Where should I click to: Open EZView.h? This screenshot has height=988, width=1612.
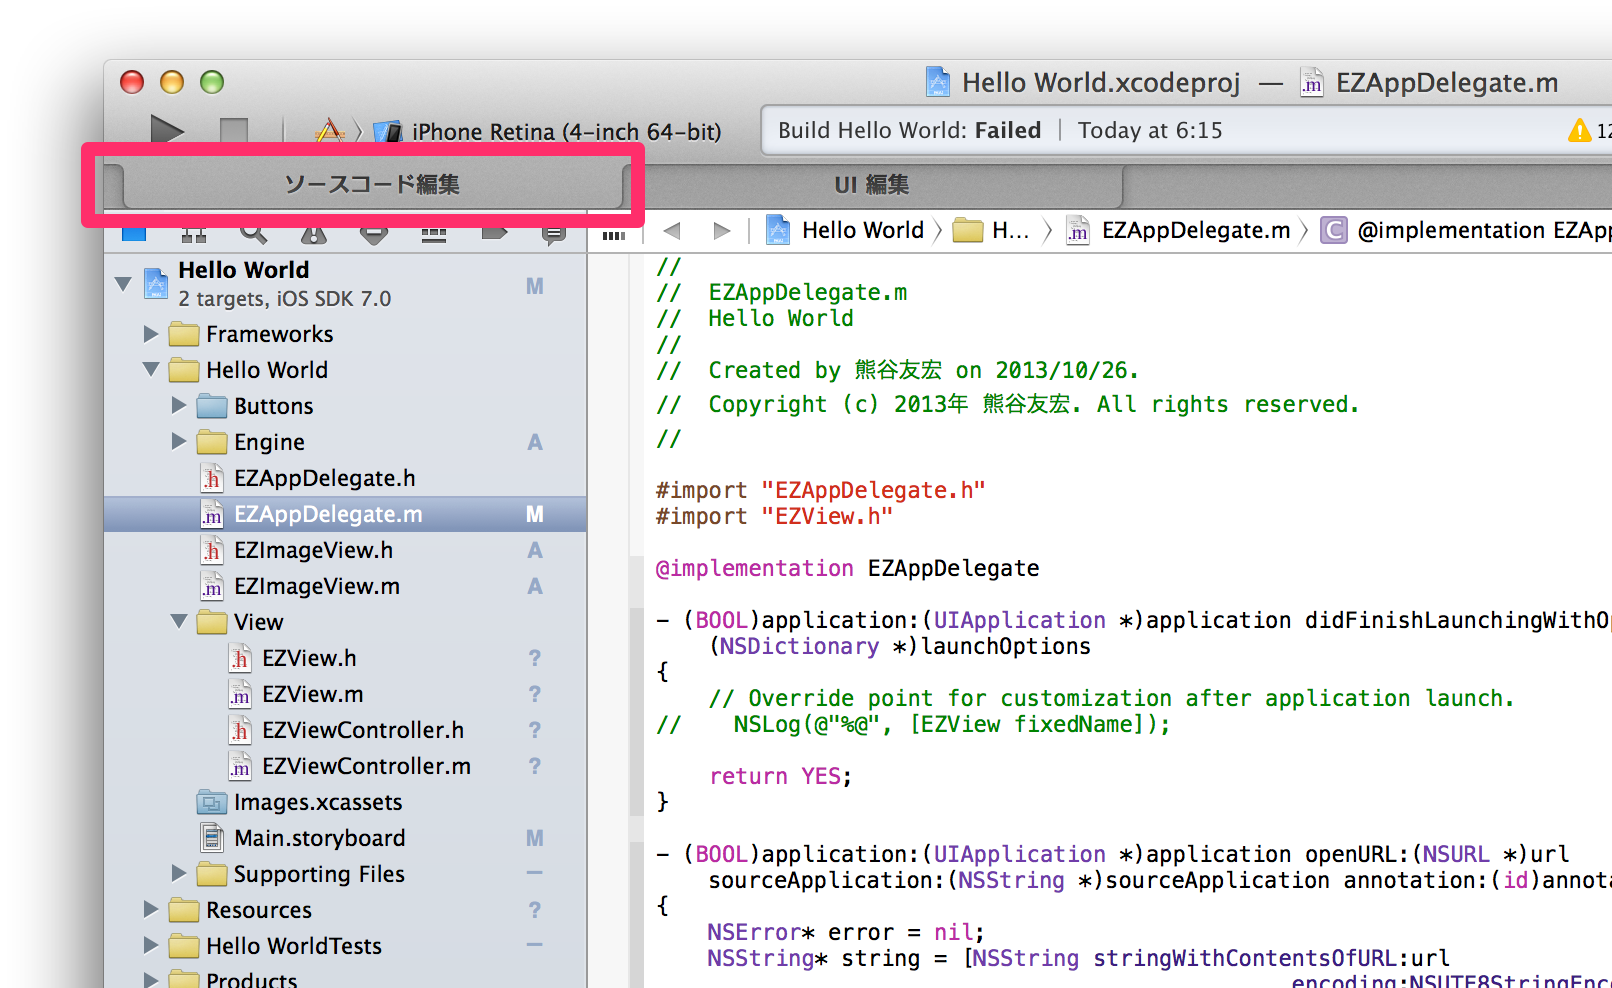tap(345, 658)
